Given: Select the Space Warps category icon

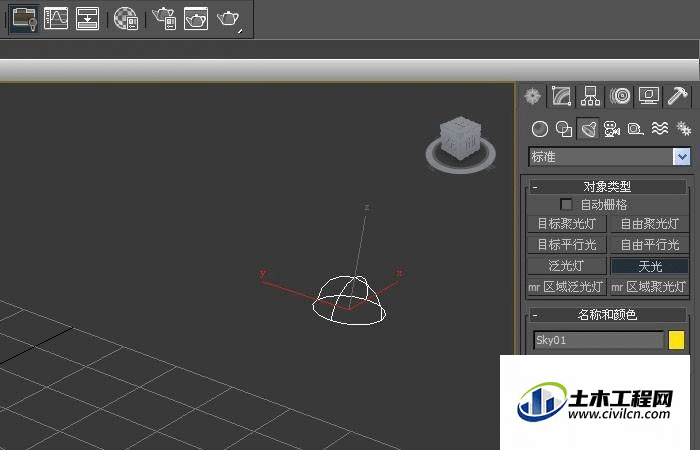Looking at the screenshot, I should (x=660, y=129).
